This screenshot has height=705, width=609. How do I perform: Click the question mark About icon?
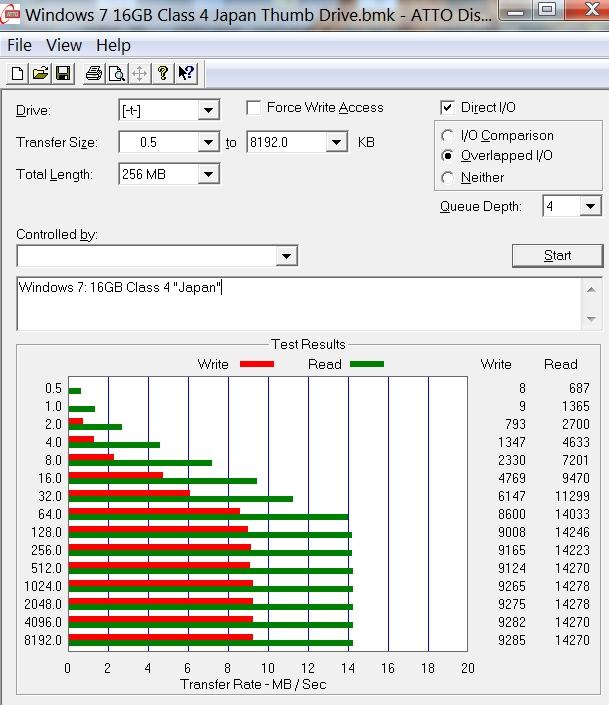(x=163, y=73)
